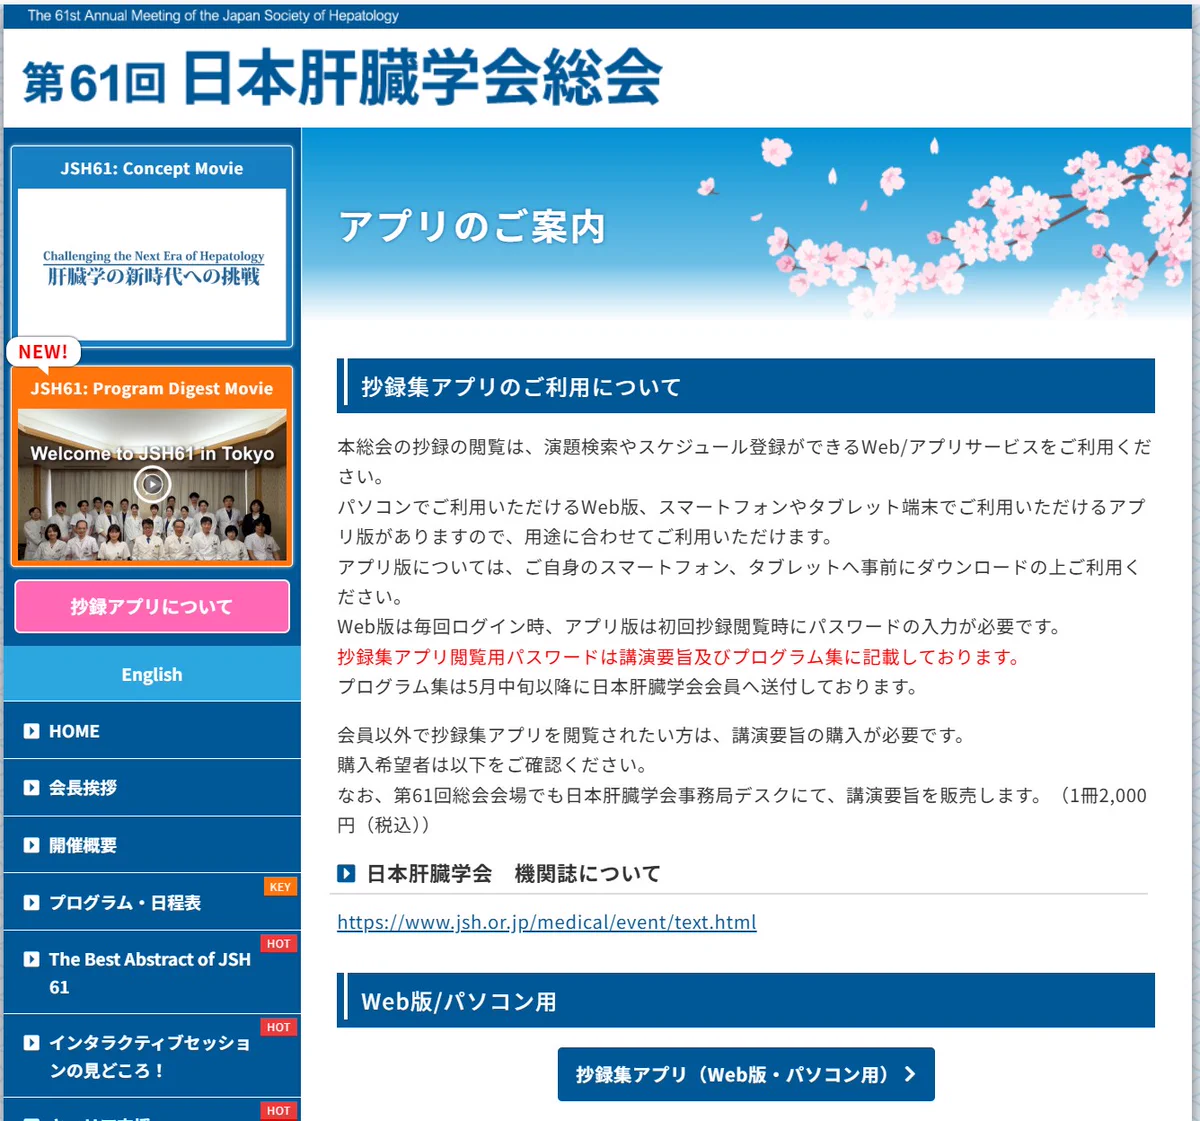The height and width of the screenshot is (1121, 1200).
Task: Open the 会長挨拶 menu item
Action: pyautogui.click(x=152, y=788)
